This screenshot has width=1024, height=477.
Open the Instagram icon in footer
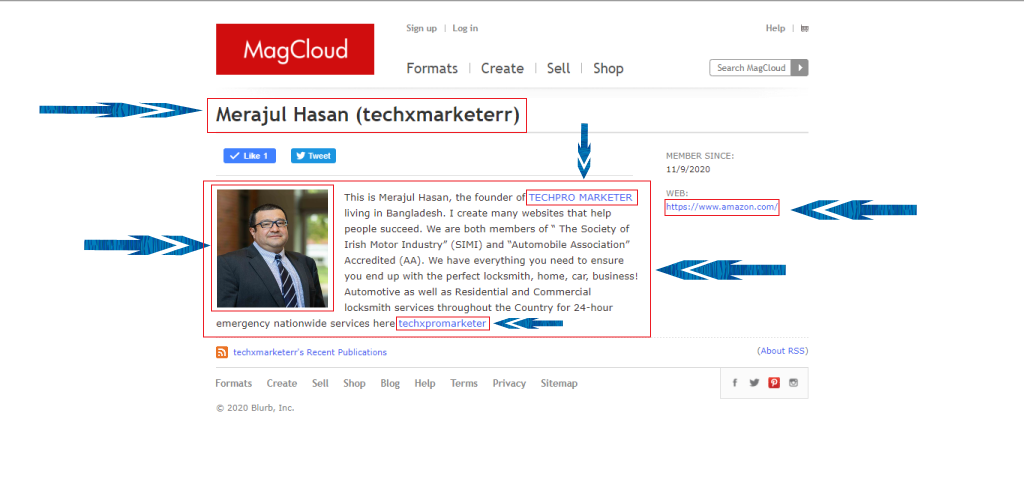pos(794,383)
